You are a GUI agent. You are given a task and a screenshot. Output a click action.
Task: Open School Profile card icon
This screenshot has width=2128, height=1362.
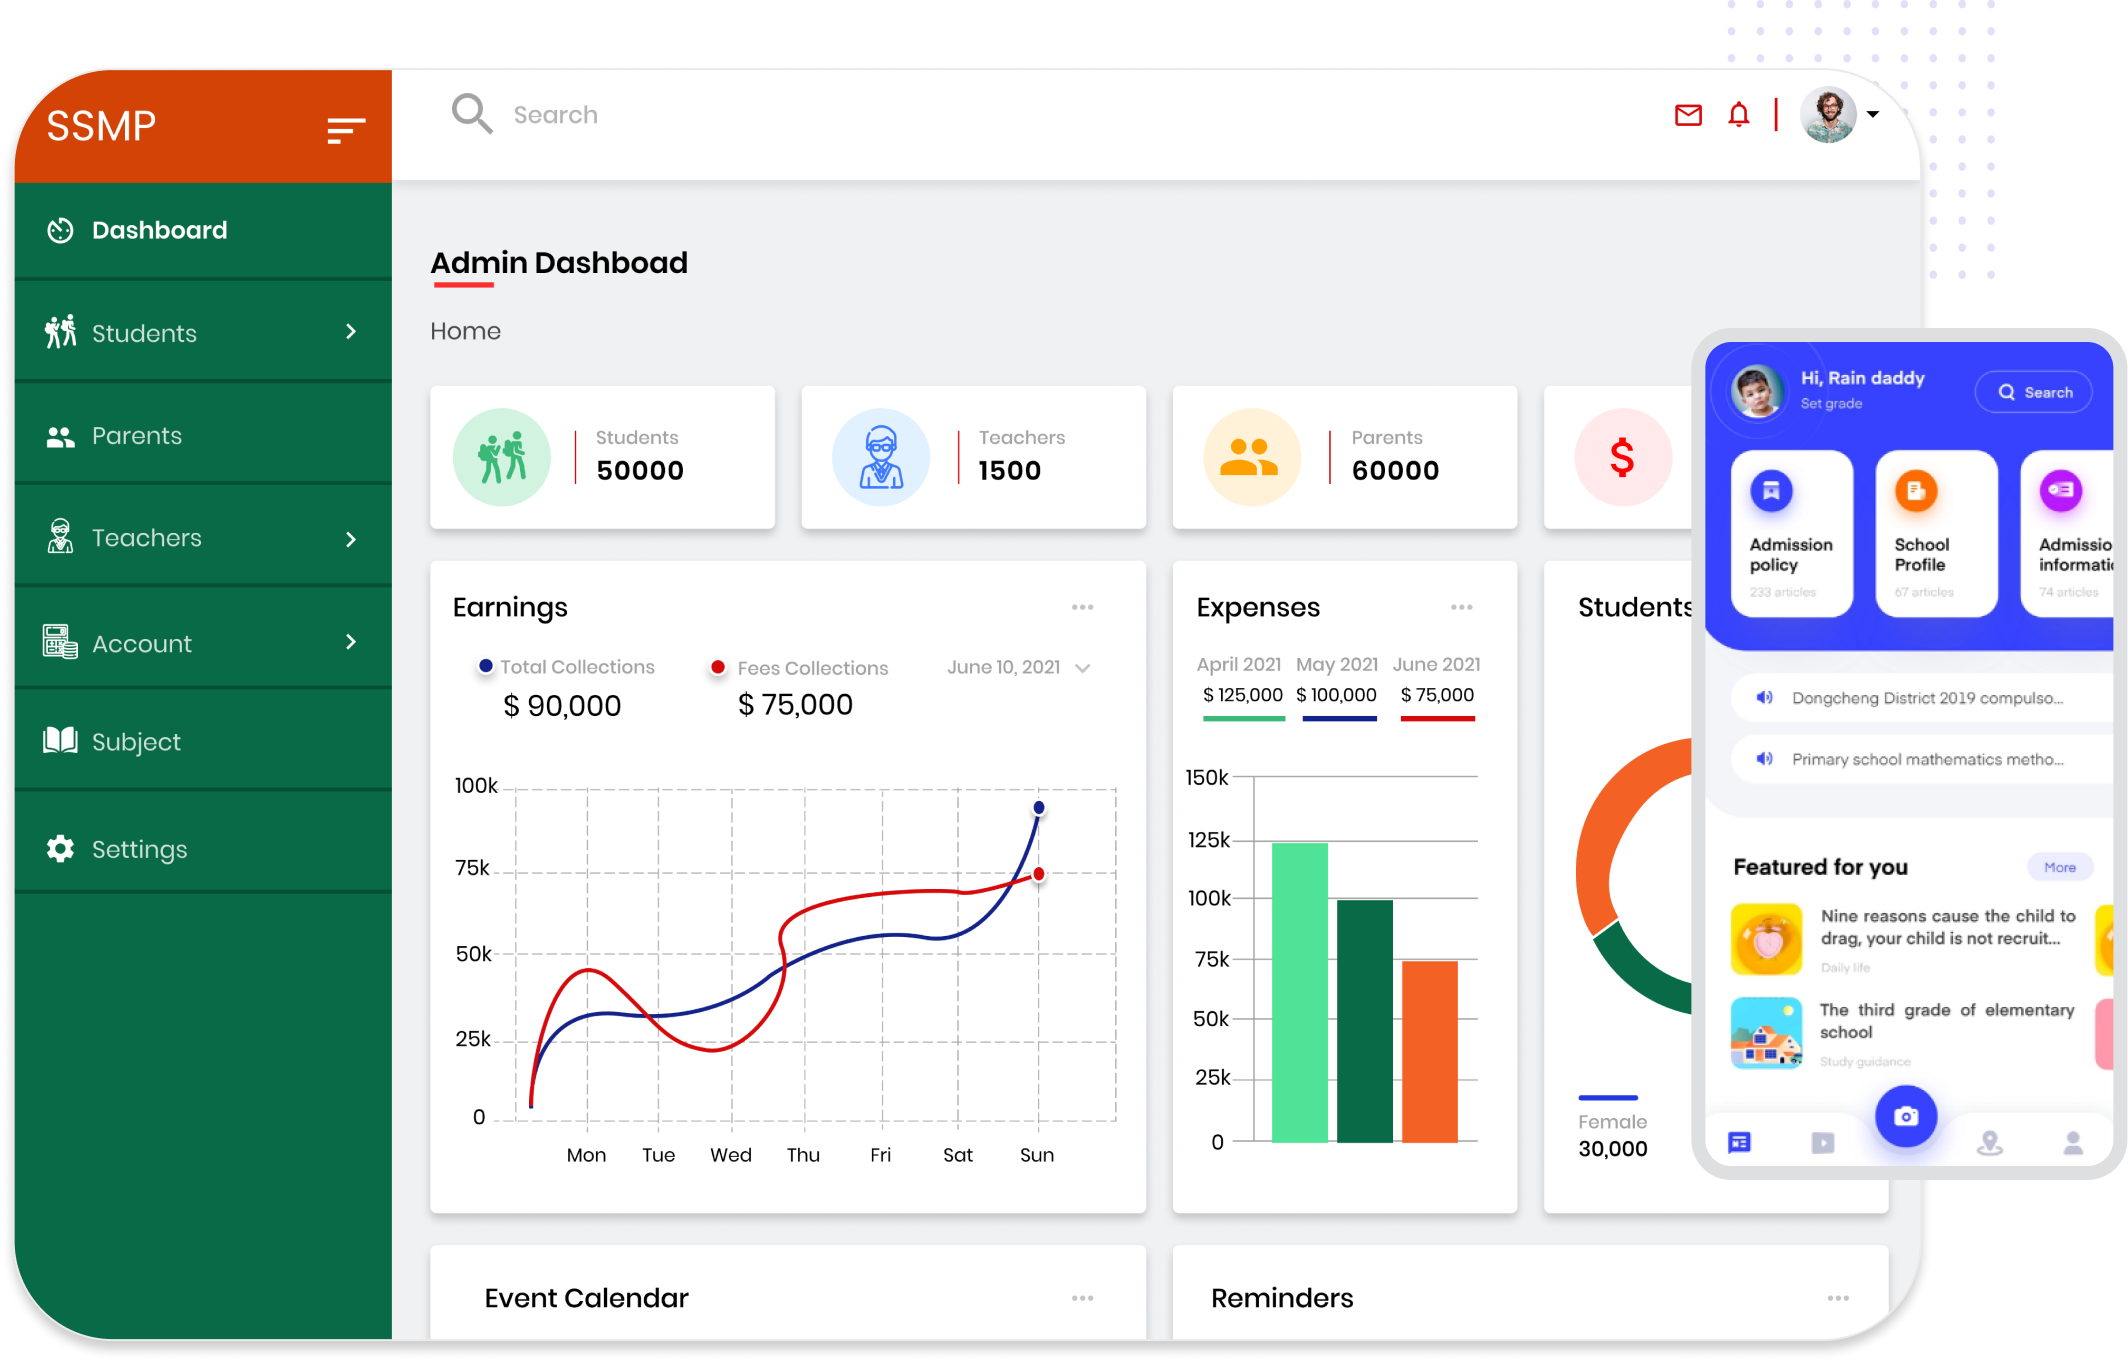(1916, 491)
